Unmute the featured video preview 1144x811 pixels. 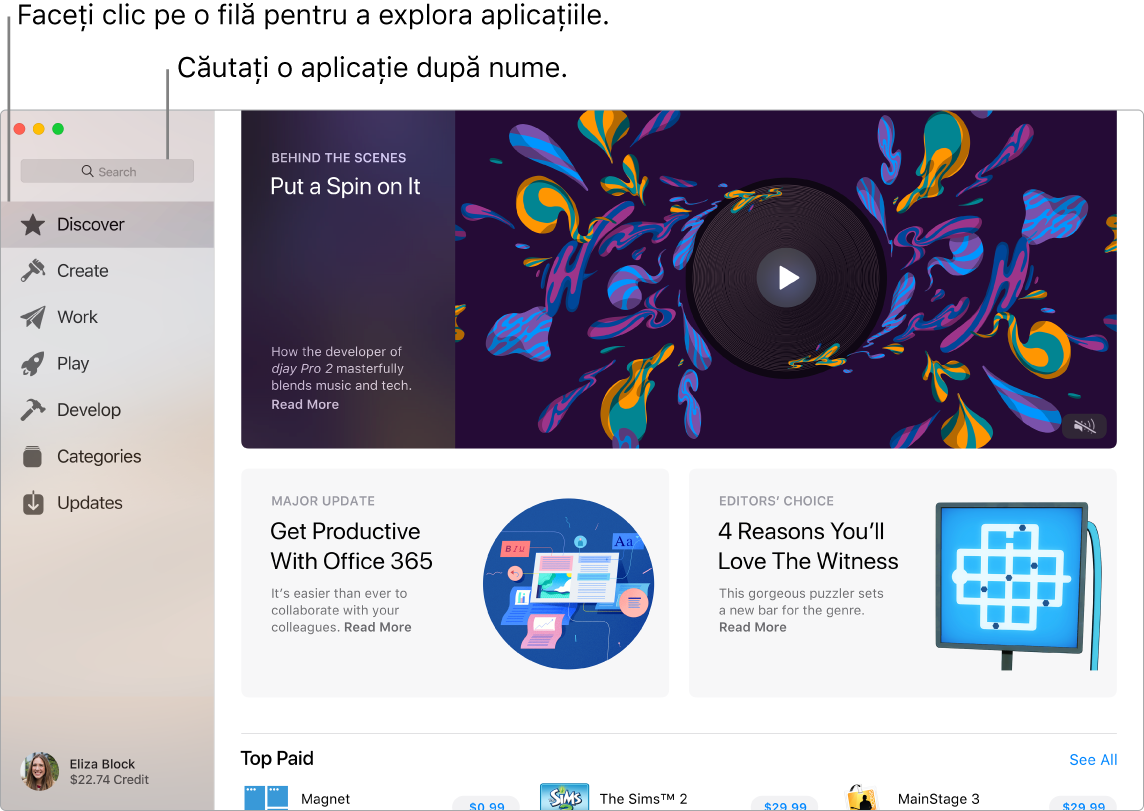(1083, 426)
